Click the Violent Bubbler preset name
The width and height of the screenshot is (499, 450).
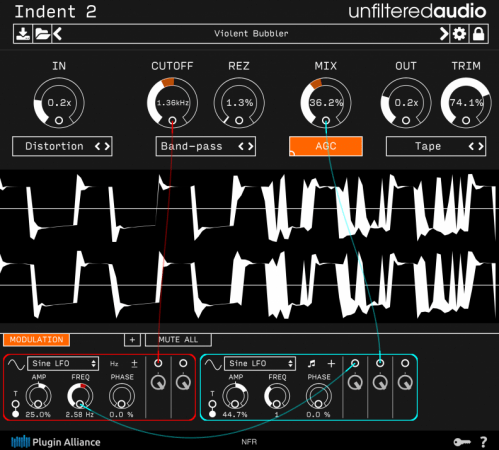point(251,34)
